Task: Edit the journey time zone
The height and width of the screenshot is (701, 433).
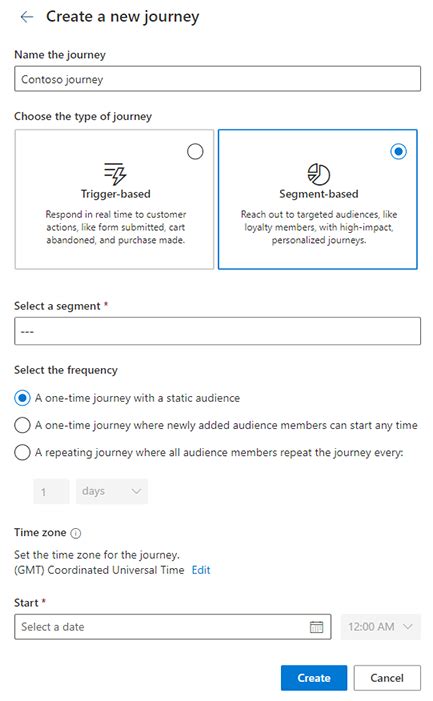Action: pos(201,570)
